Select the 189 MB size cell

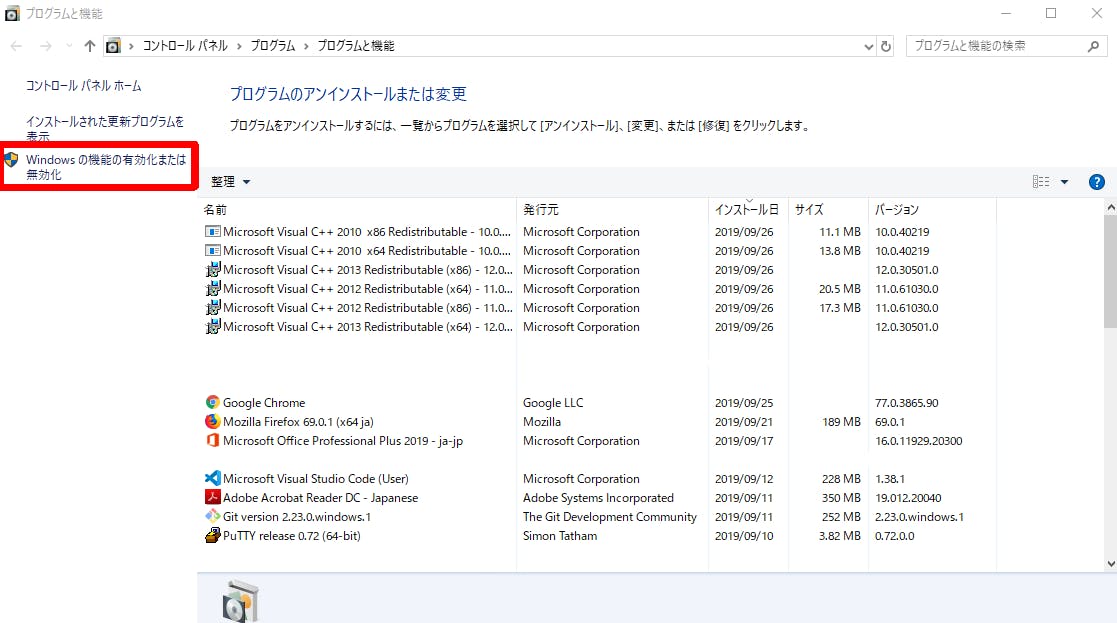[841, 422]
